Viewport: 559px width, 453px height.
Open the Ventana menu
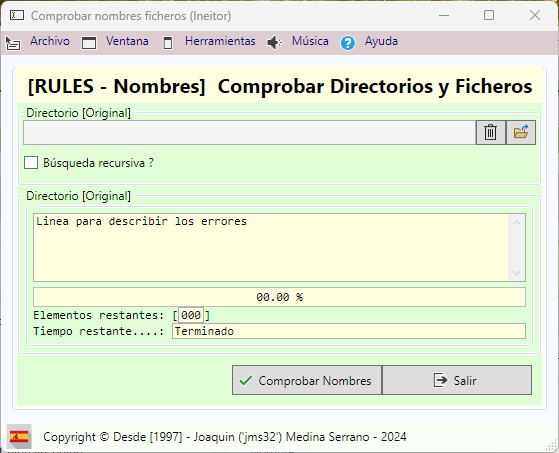click(x=127, y=41)
